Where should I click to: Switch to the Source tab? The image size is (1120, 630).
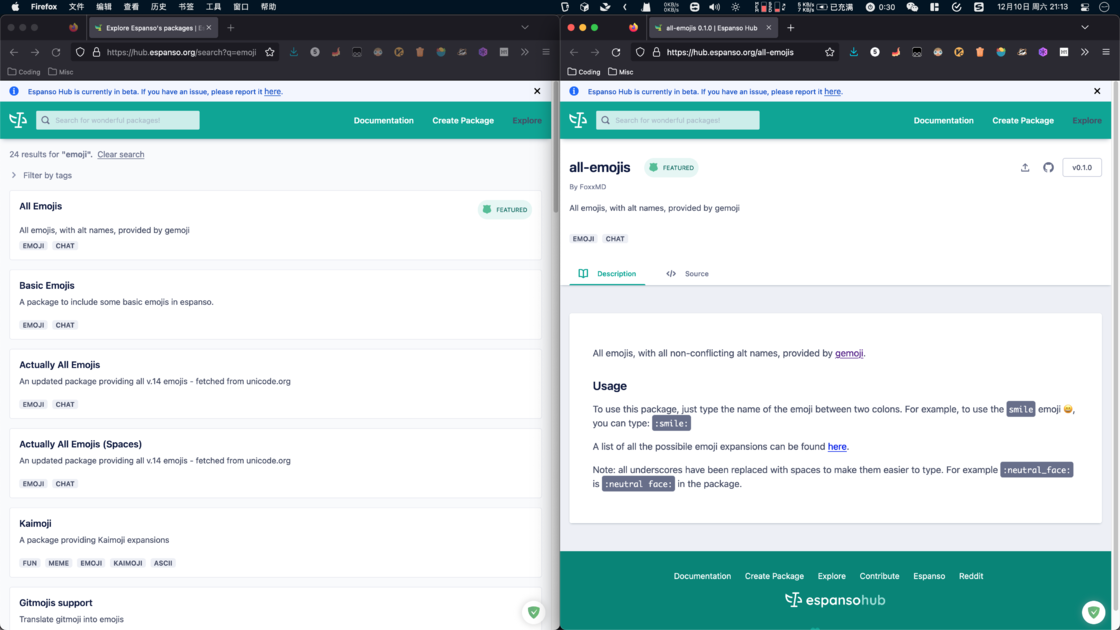688,273
